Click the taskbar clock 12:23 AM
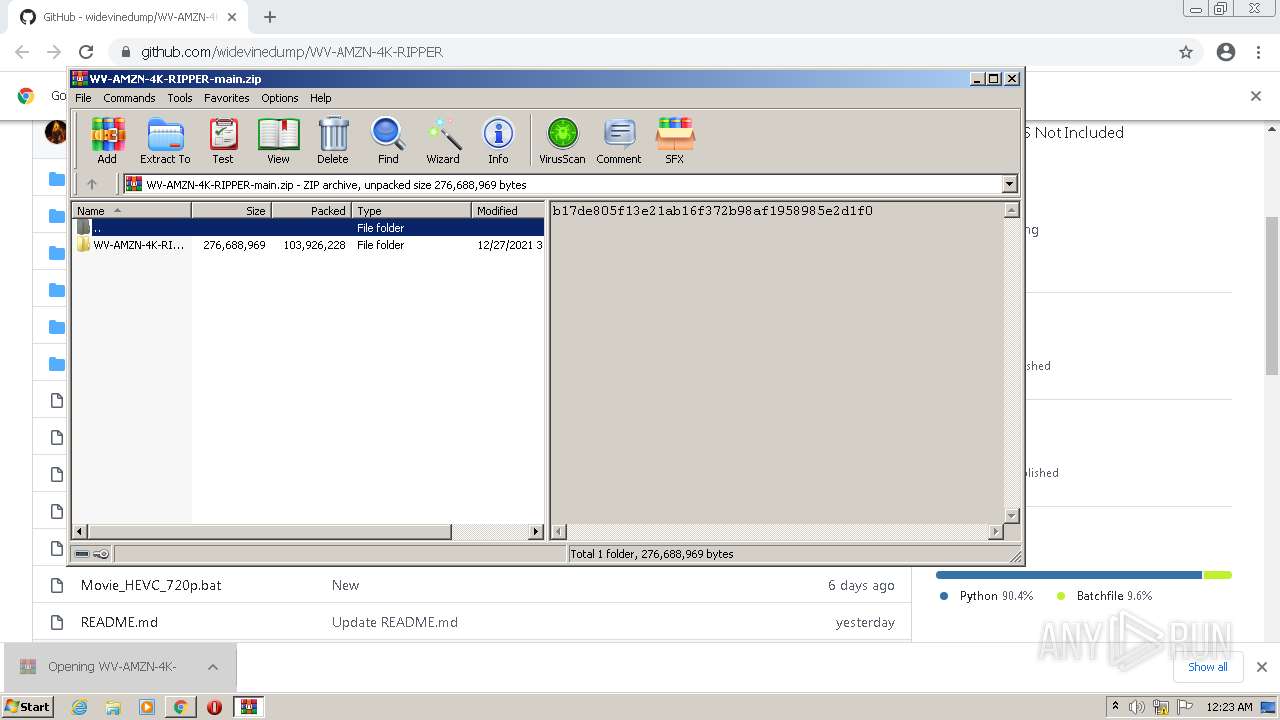The image size is (1280, 720). click(1229, 707)
